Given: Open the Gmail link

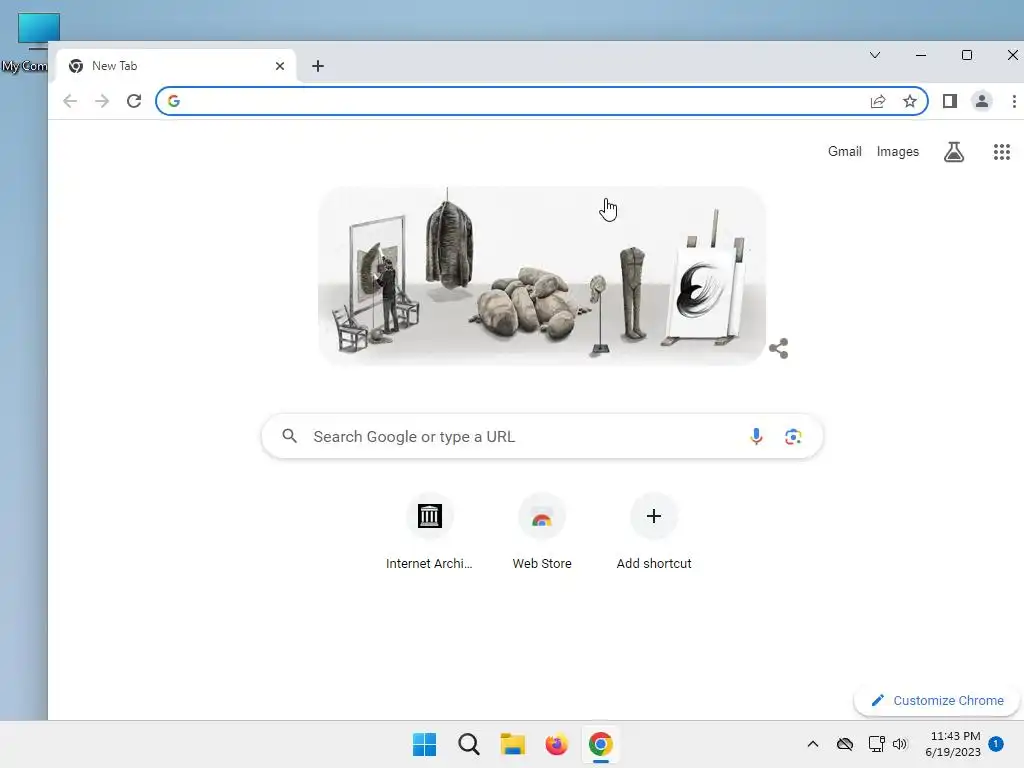Looking at the screenshot, I should [x=844, y=152].
